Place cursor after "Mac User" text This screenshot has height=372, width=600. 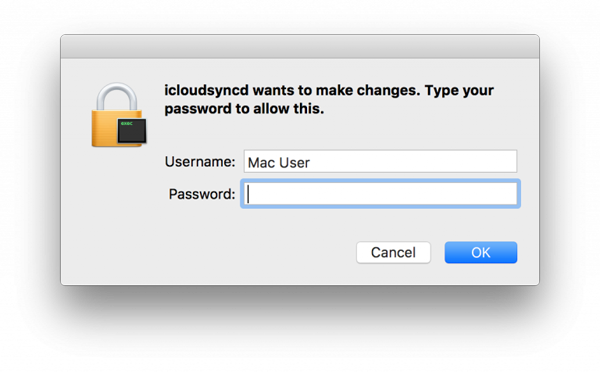(x=311, y=163)
